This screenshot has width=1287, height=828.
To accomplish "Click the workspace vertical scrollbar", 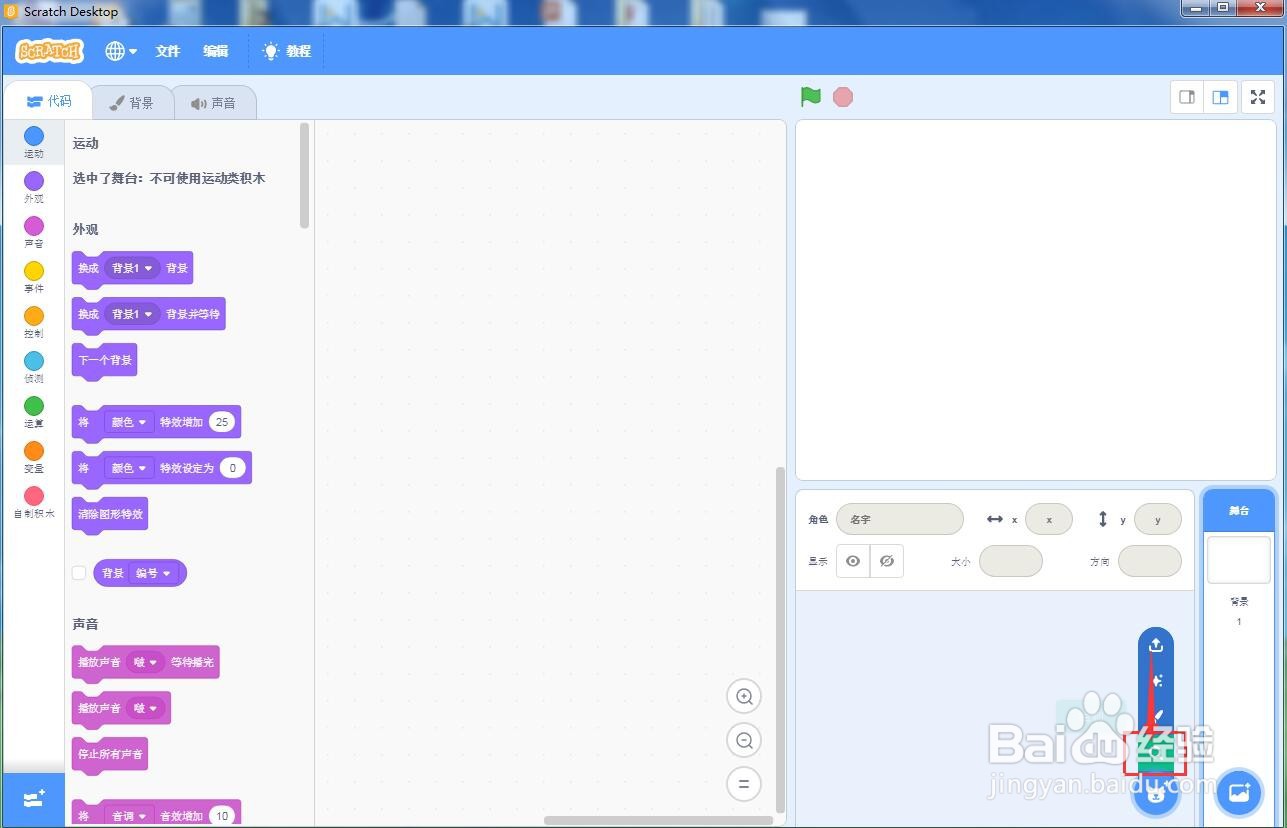I will [x=780, y=640].
